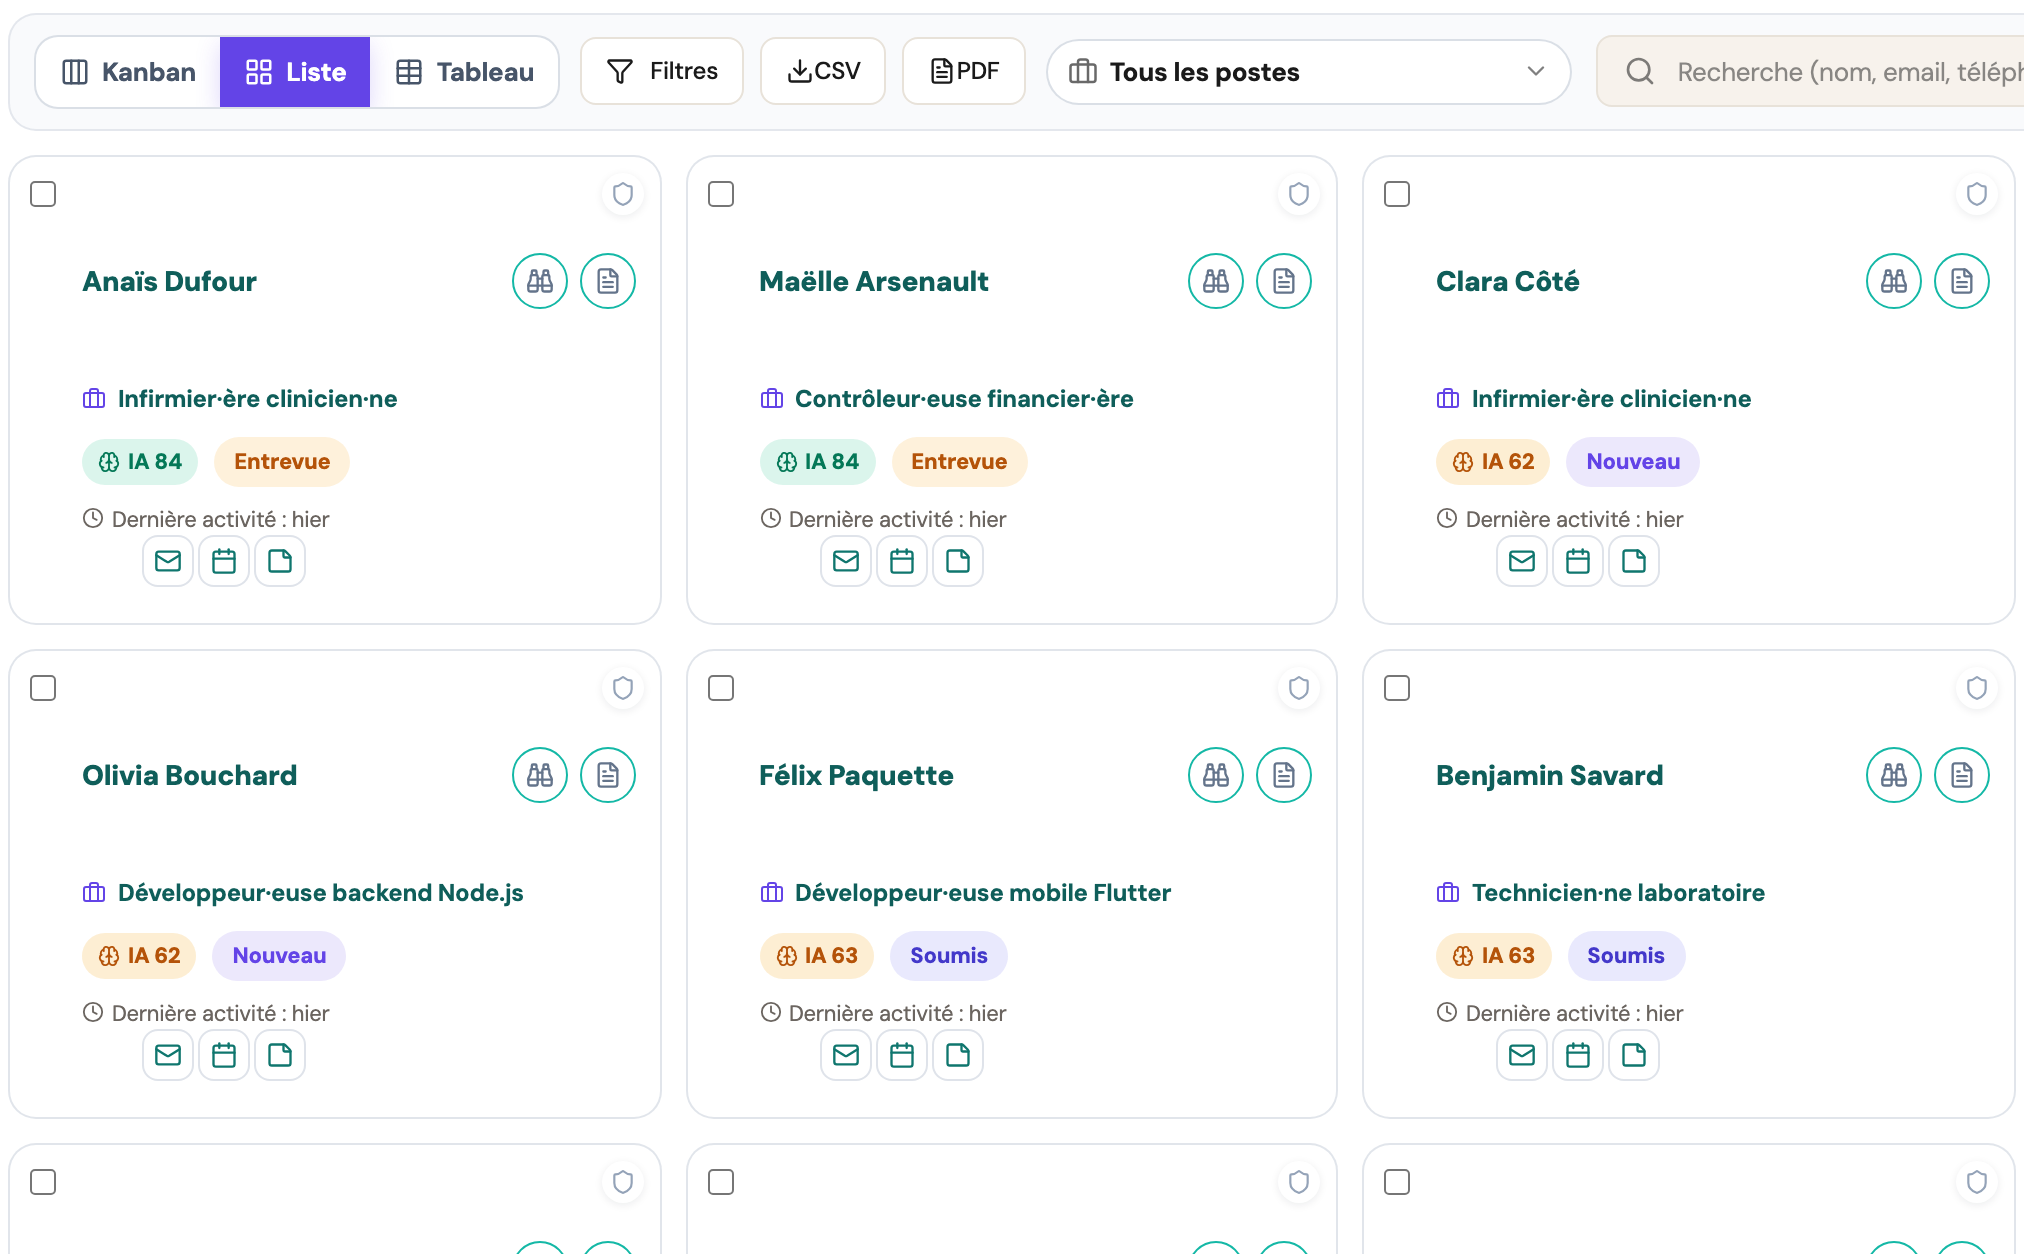Viewport: 2024px width, 1254px height.
Task: Click shield icon on Clara Côté card
Action: [x=1977, y=194]
